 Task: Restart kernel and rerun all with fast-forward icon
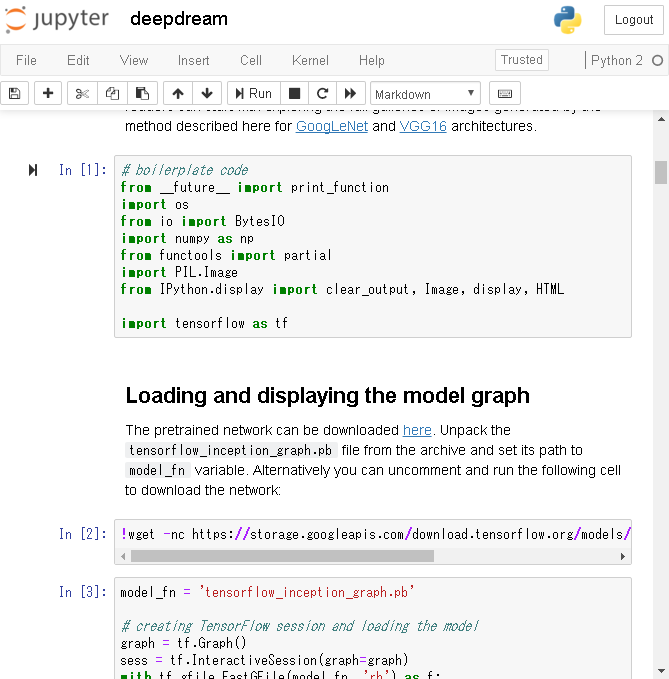[x=350, y=93]
